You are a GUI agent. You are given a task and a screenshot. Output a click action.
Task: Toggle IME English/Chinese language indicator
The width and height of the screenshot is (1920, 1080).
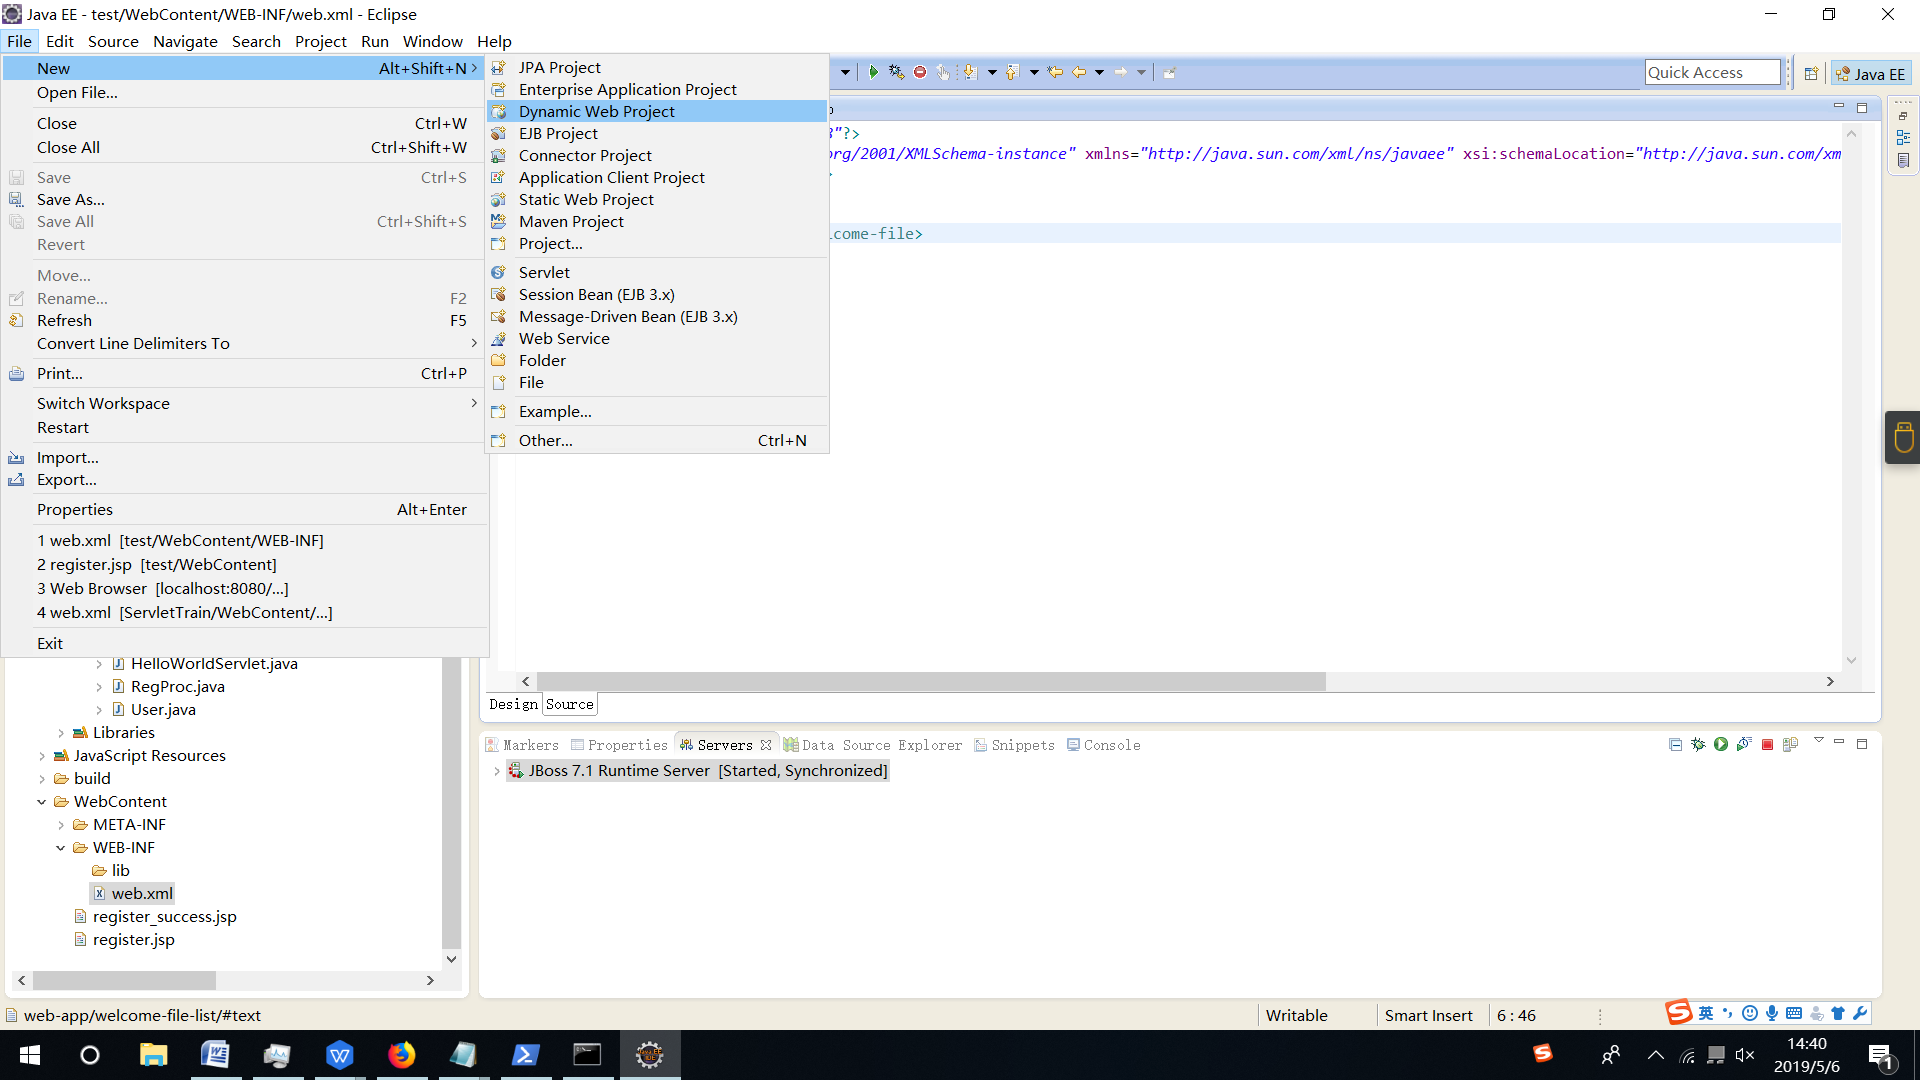1706,1013
